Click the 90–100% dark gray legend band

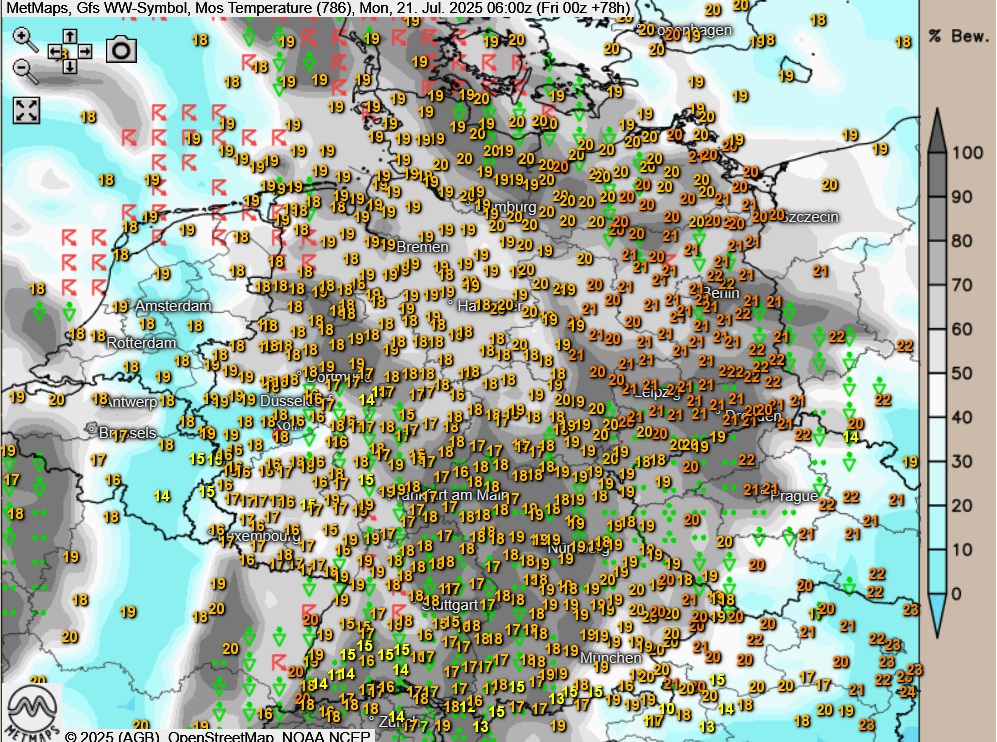tap(937, 175)
